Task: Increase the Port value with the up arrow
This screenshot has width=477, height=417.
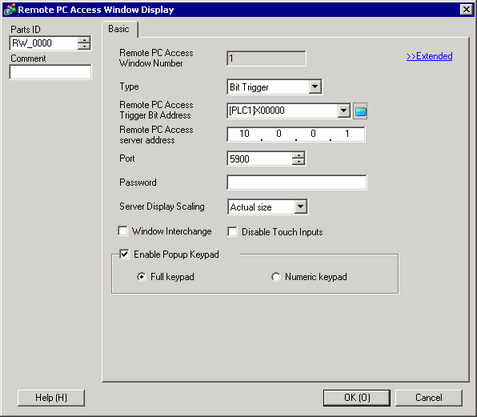Action: point(298,155)
